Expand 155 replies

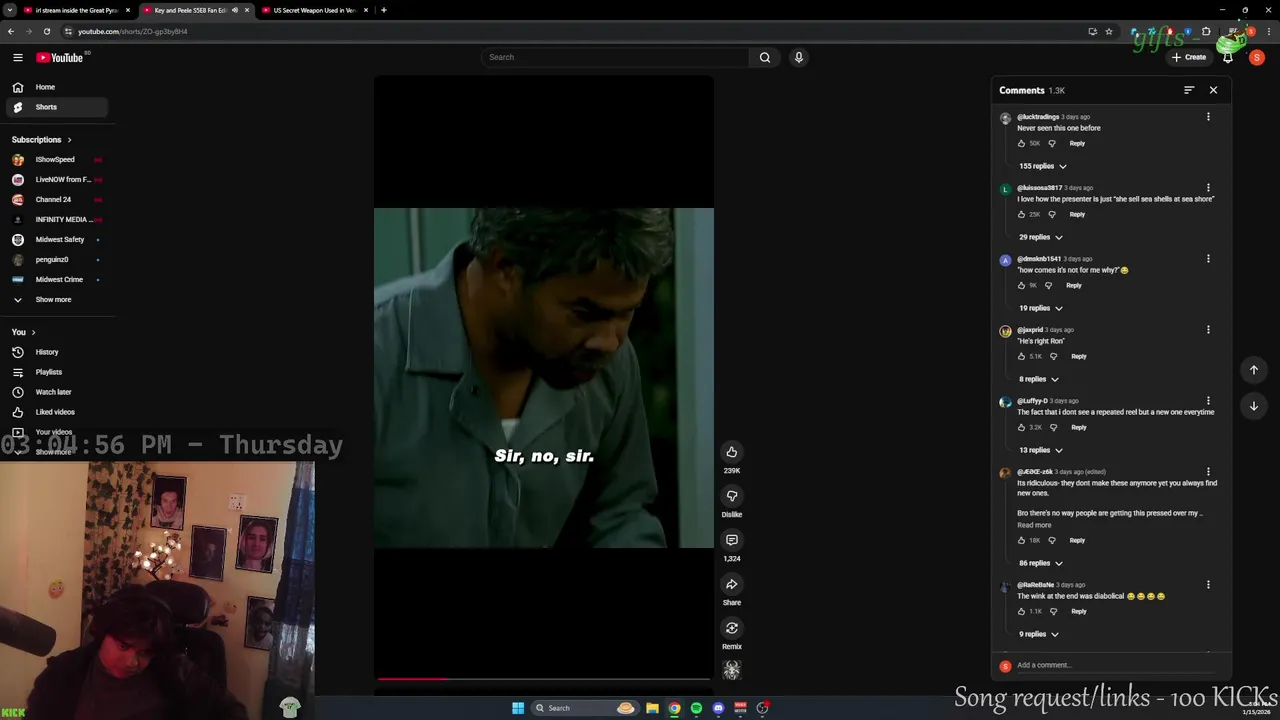[x=1042, y=166]
